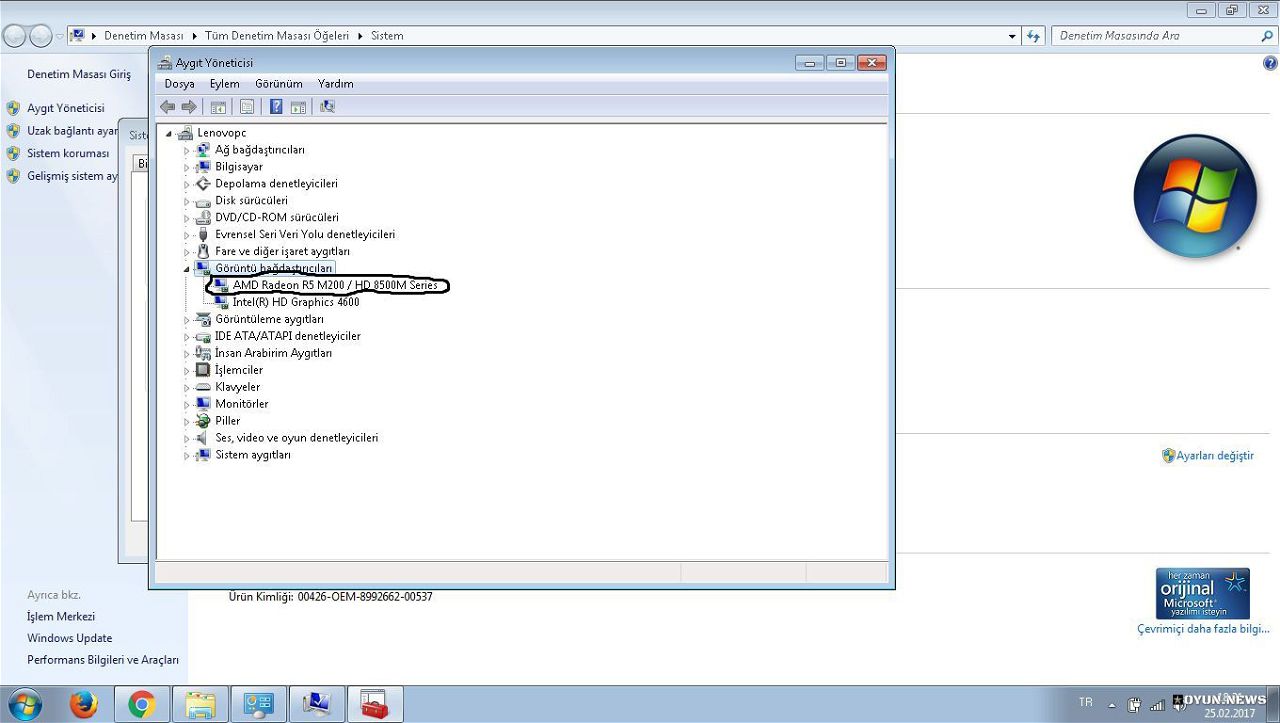Click the Lenovopc computer icon in the tree

point(185,132)
